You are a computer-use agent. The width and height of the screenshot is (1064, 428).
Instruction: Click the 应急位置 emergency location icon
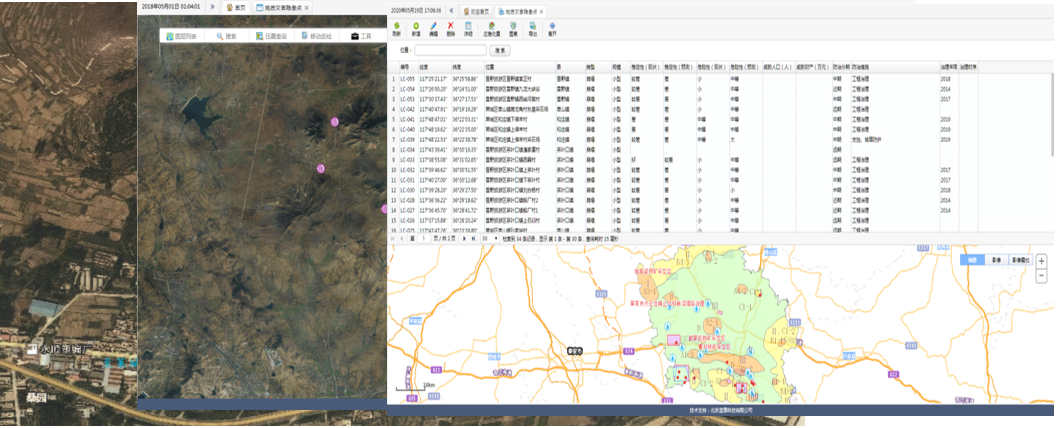coord(492,28)
